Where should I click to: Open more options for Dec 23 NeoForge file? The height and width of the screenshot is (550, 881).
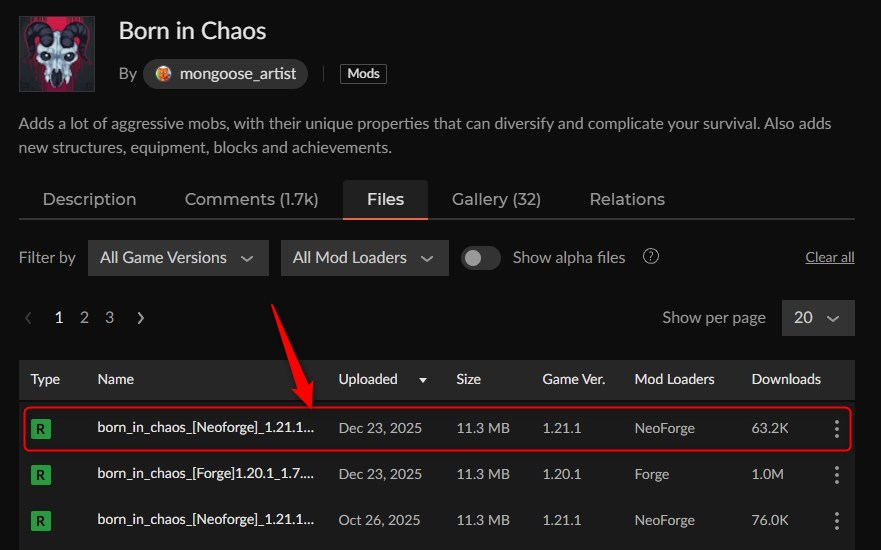click(x=837, y=429)
